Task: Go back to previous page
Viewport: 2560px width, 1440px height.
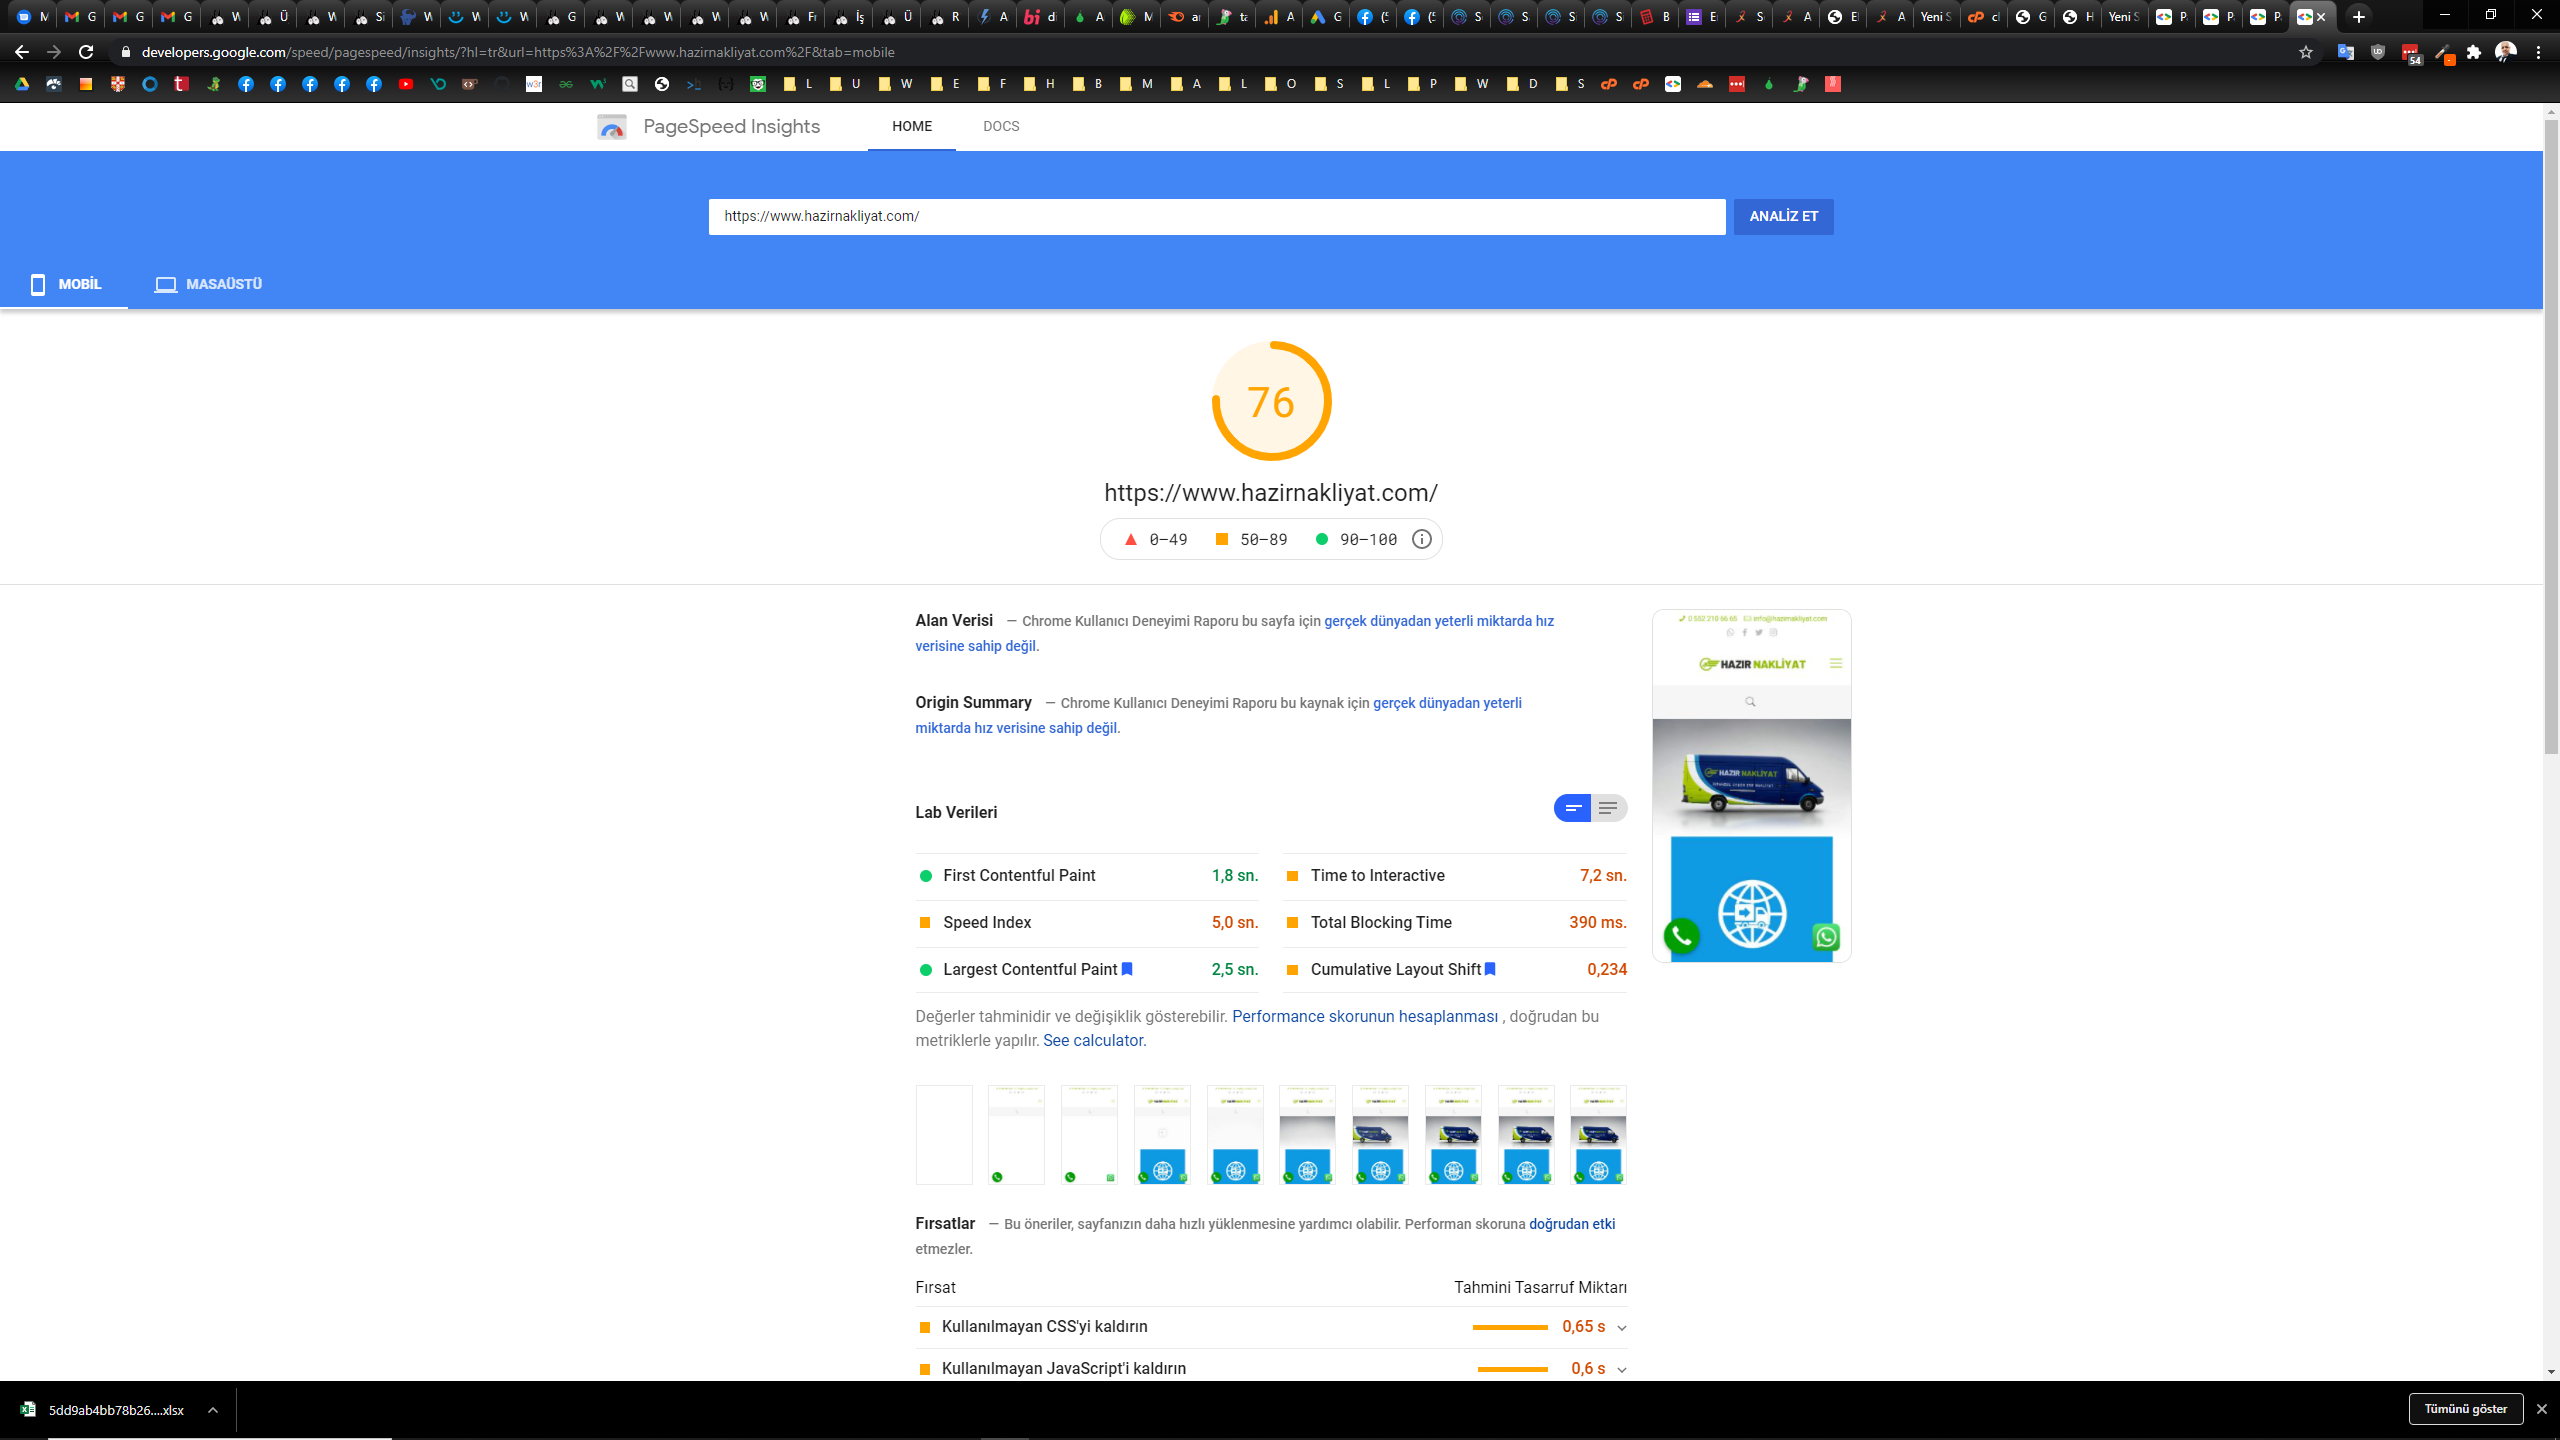Action: (x=22, y=52)
